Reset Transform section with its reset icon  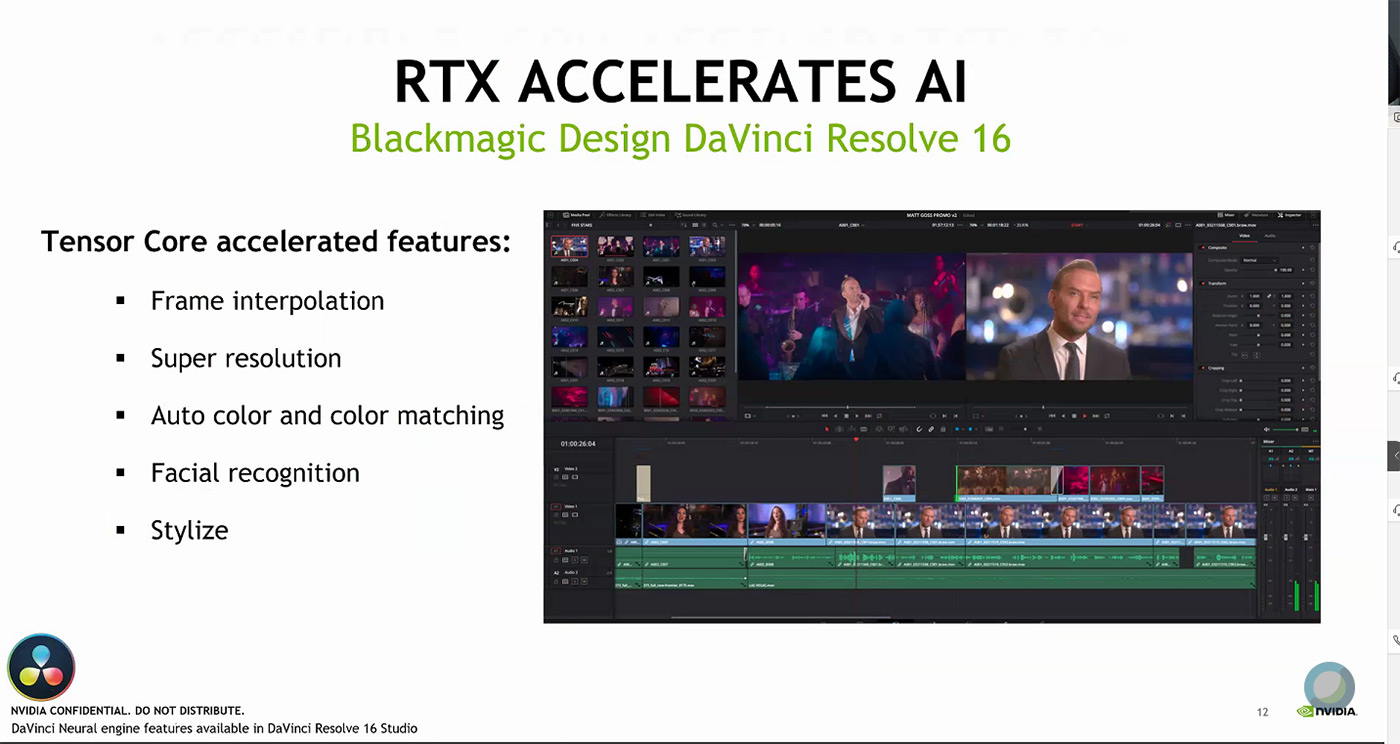tap(1313, 283)
